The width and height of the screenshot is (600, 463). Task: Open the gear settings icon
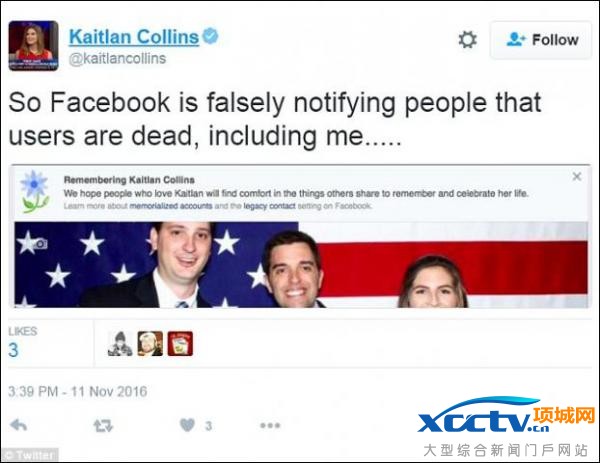pyautogui.click(x=467, y=39)
